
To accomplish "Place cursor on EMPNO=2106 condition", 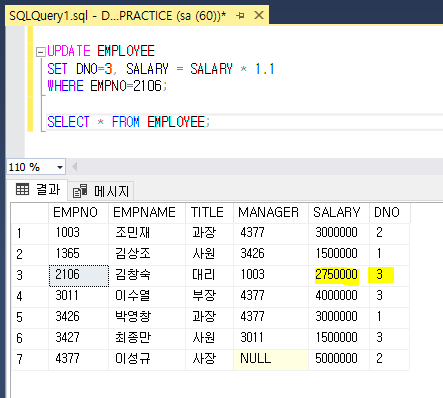I will [x=126, y=86].
